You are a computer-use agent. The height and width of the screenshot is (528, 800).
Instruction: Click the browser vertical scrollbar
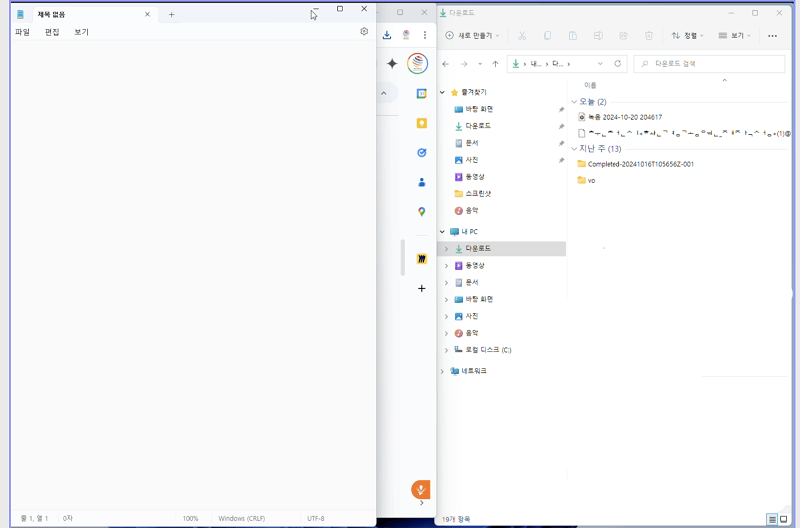(x=403, y=258)
